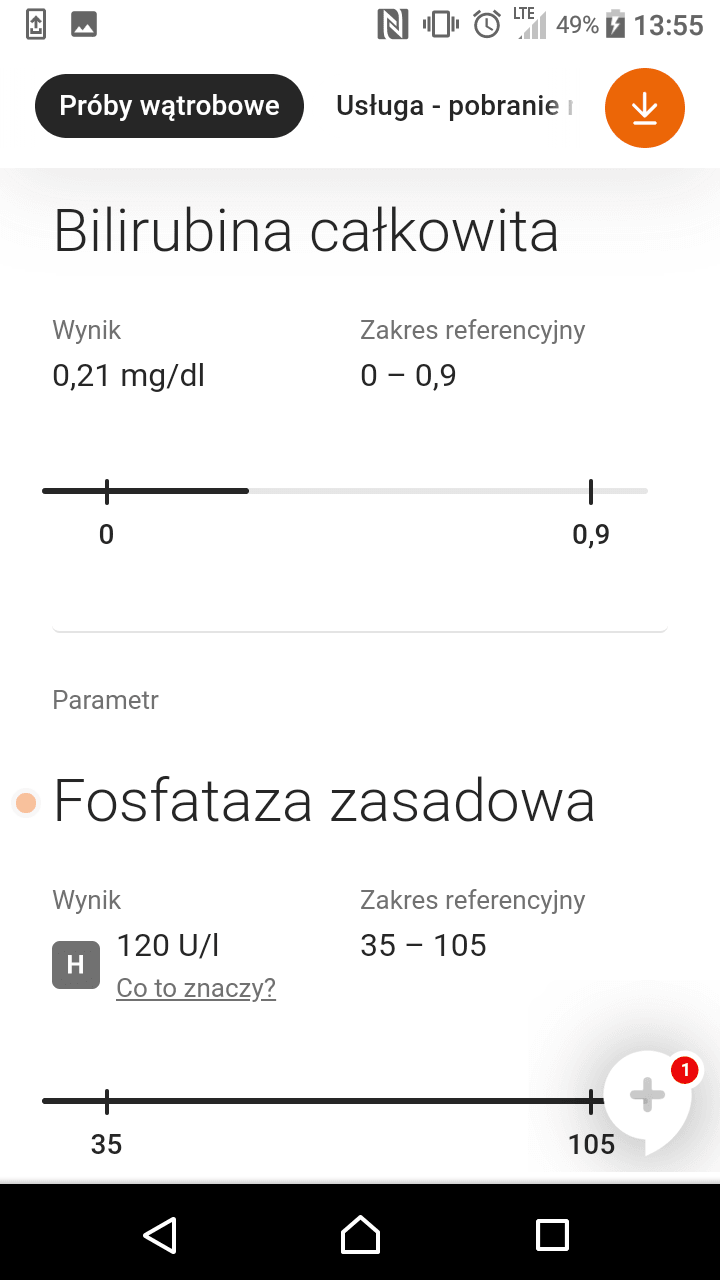Open the chat bubble with plus icon
The height and width of the screenshot is (1280, 720).
coord(648,1097)
